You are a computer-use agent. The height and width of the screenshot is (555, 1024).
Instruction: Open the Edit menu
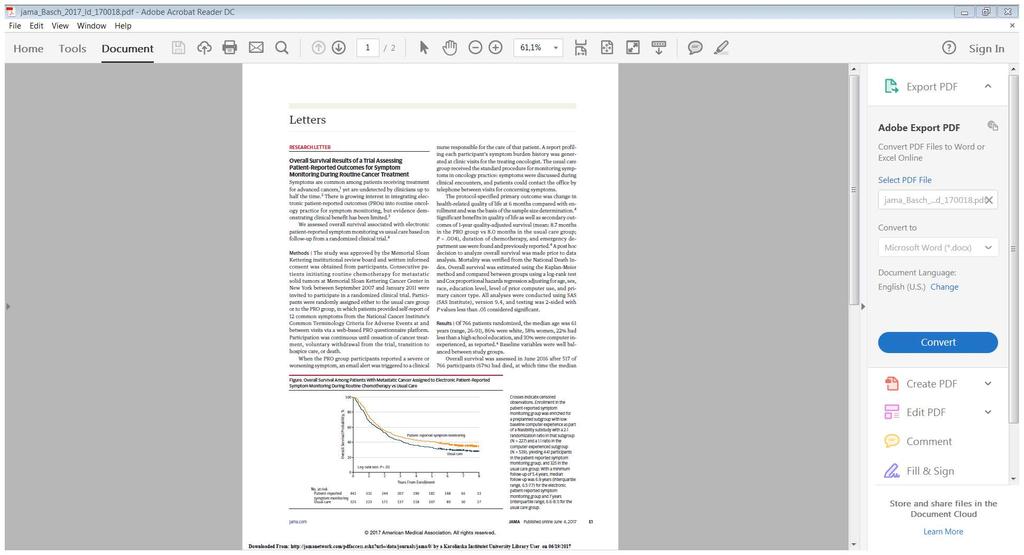pyautogui.click(x=37, y=25)
